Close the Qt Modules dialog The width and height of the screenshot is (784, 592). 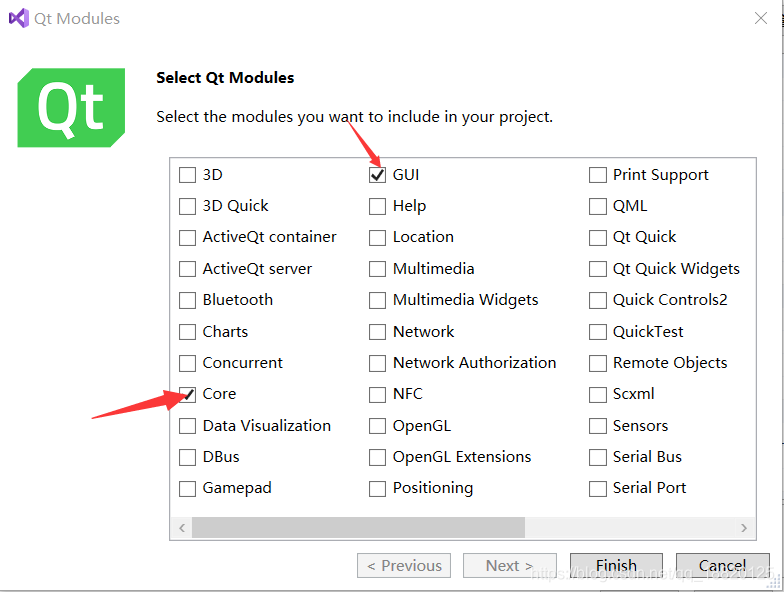[x=761, y=18]
